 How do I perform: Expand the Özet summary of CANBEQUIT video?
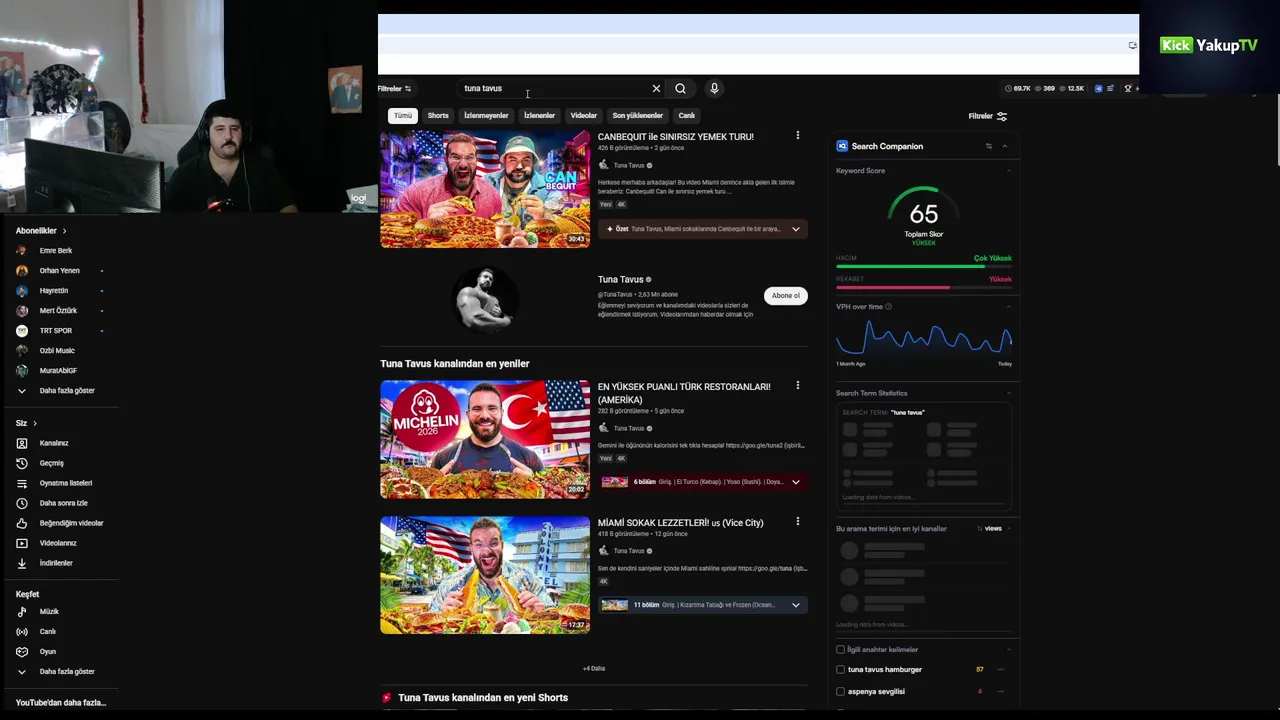point(796,229)
